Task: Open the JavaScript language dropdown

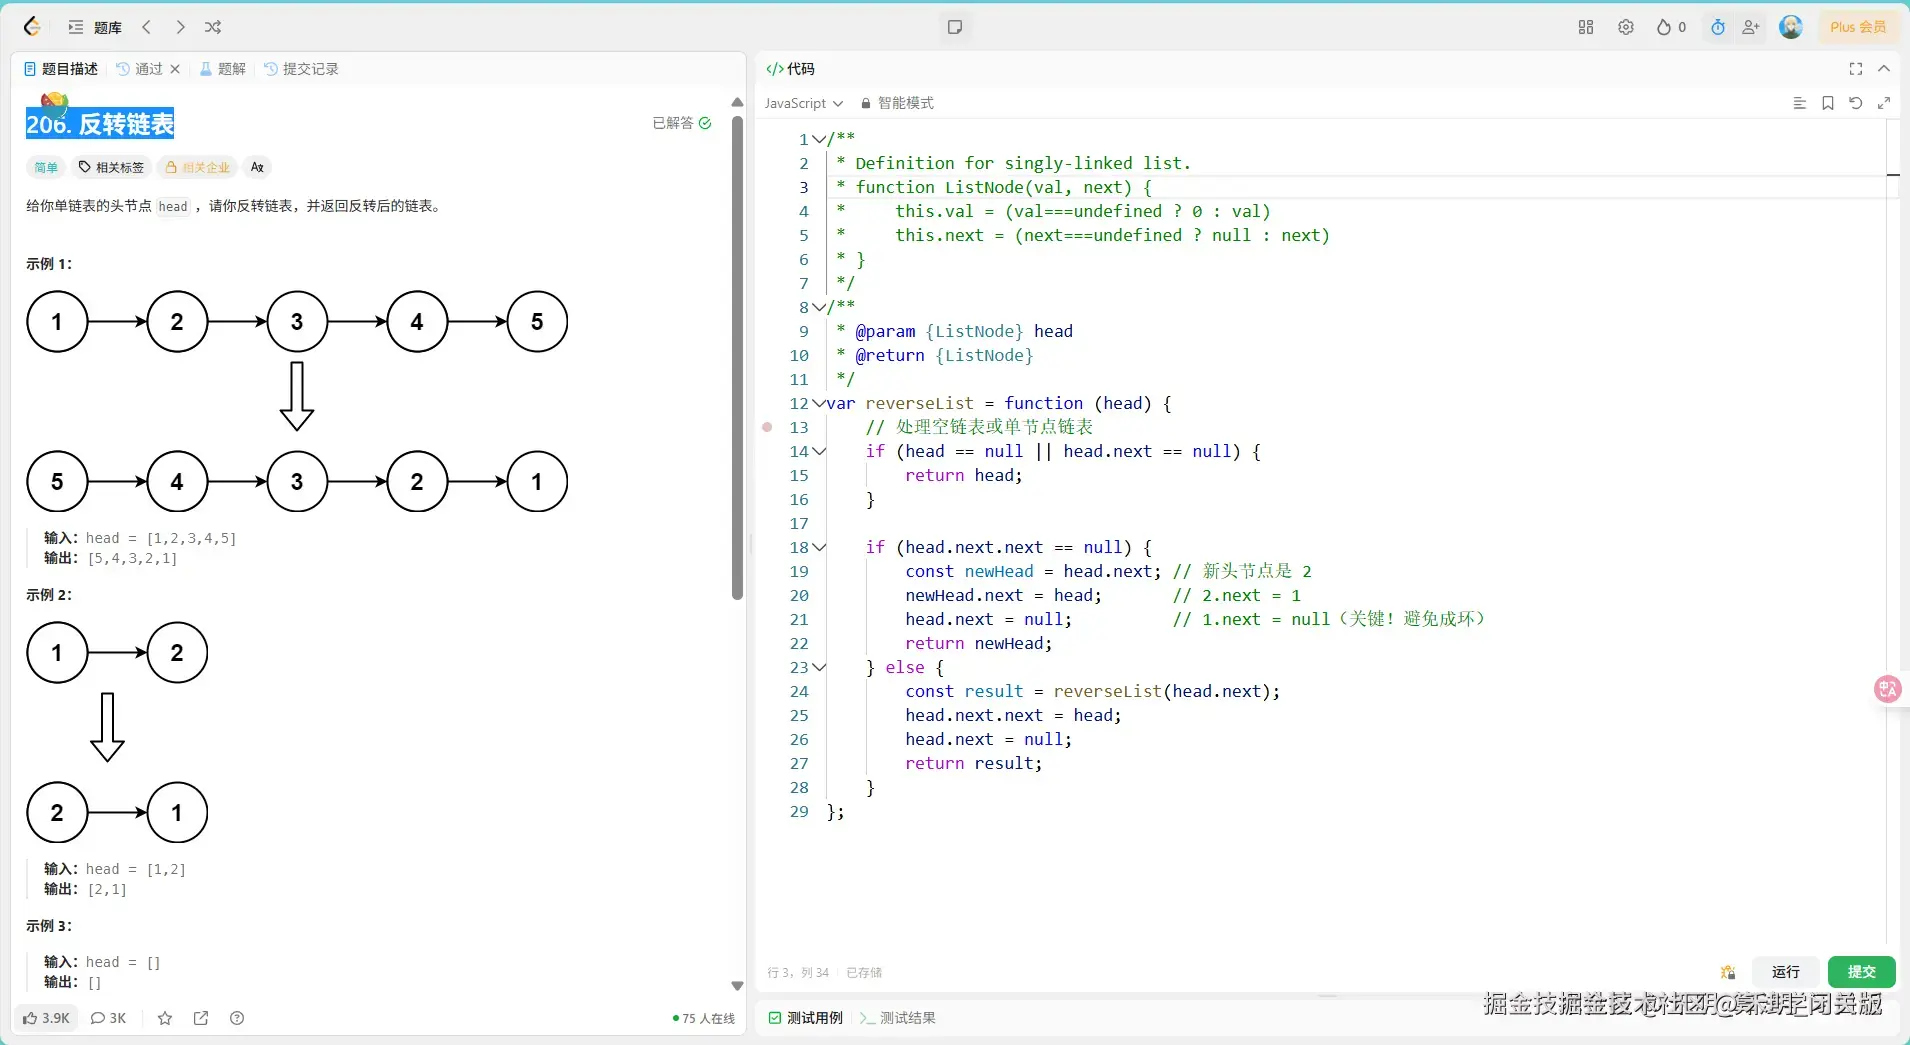Action: [803, 103]
